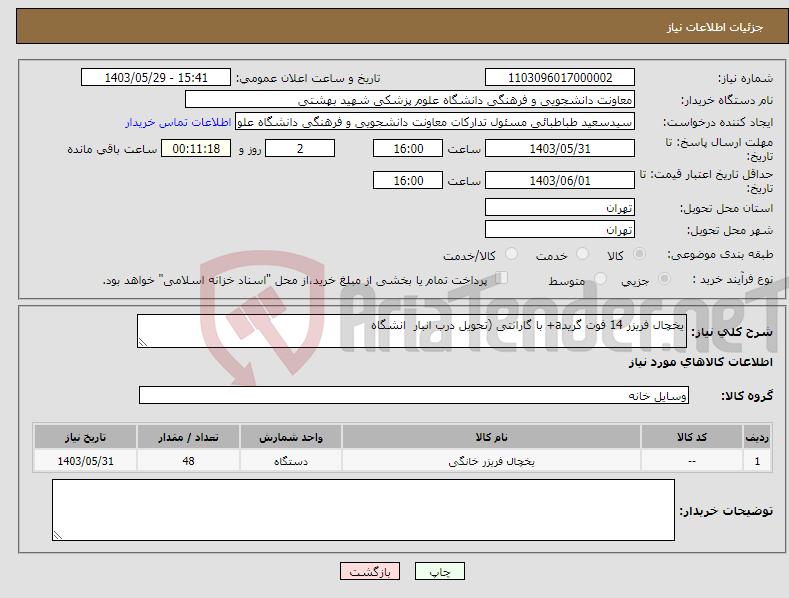
Task: Click the نام کالا column header
Action: coord(491,437)
